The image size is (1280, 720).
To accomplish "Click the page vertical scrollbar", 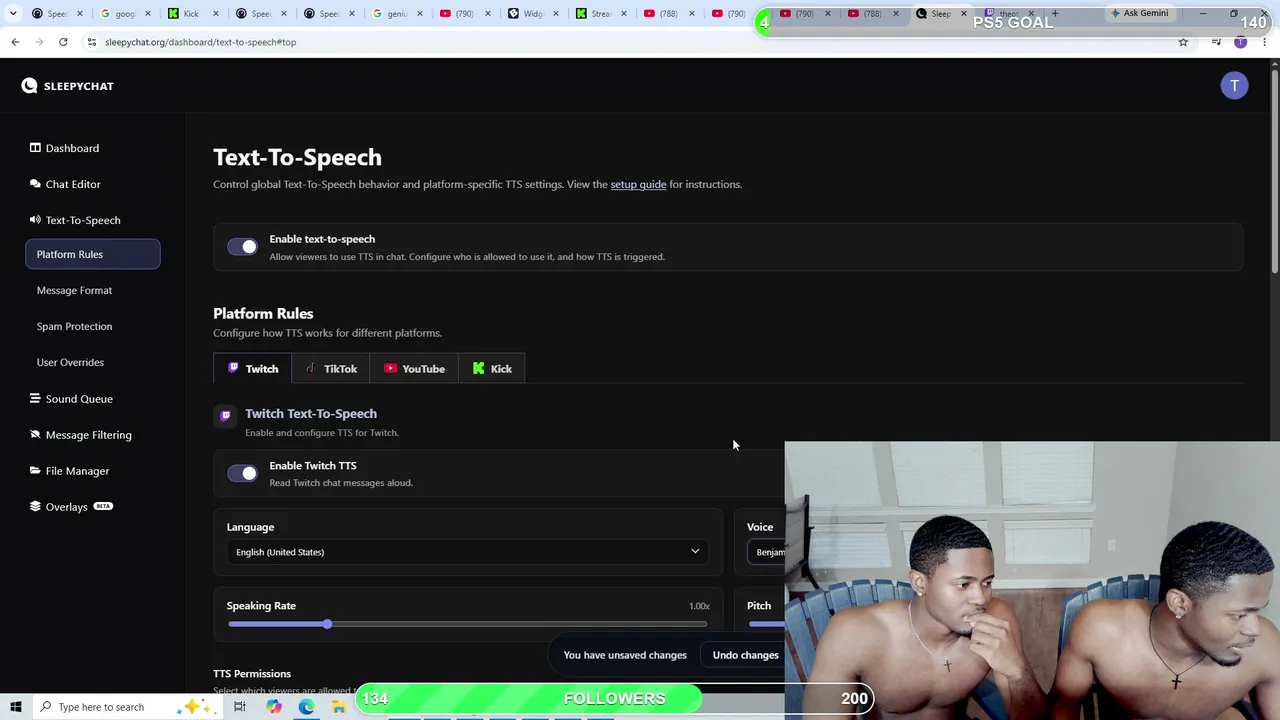I will 1274,170.
